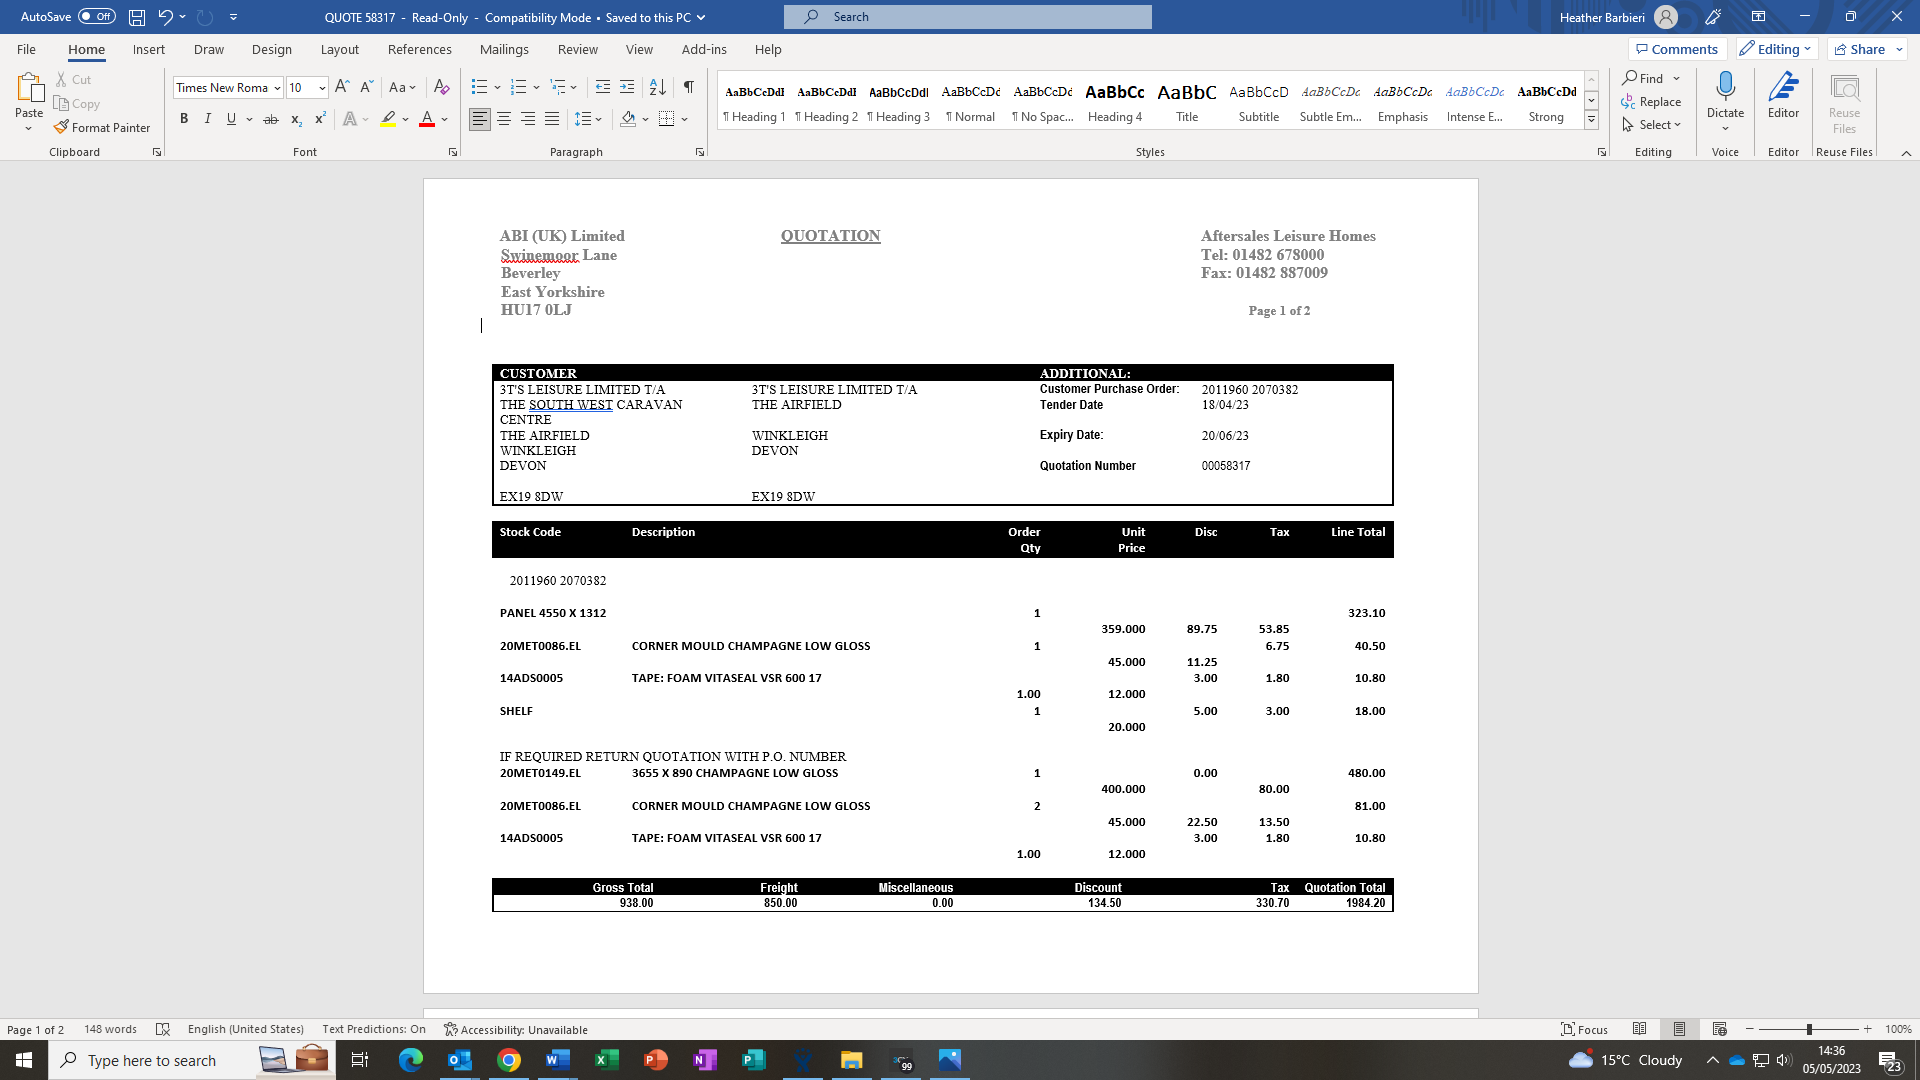Open the Layout ribbon tab
This screenshot has width=1920, height=1080.
pos(339,49)
